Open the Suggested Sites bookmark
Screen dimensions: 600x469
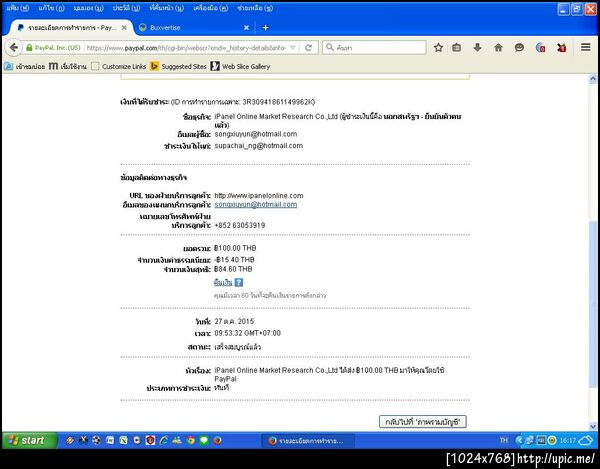pos(178,67)
